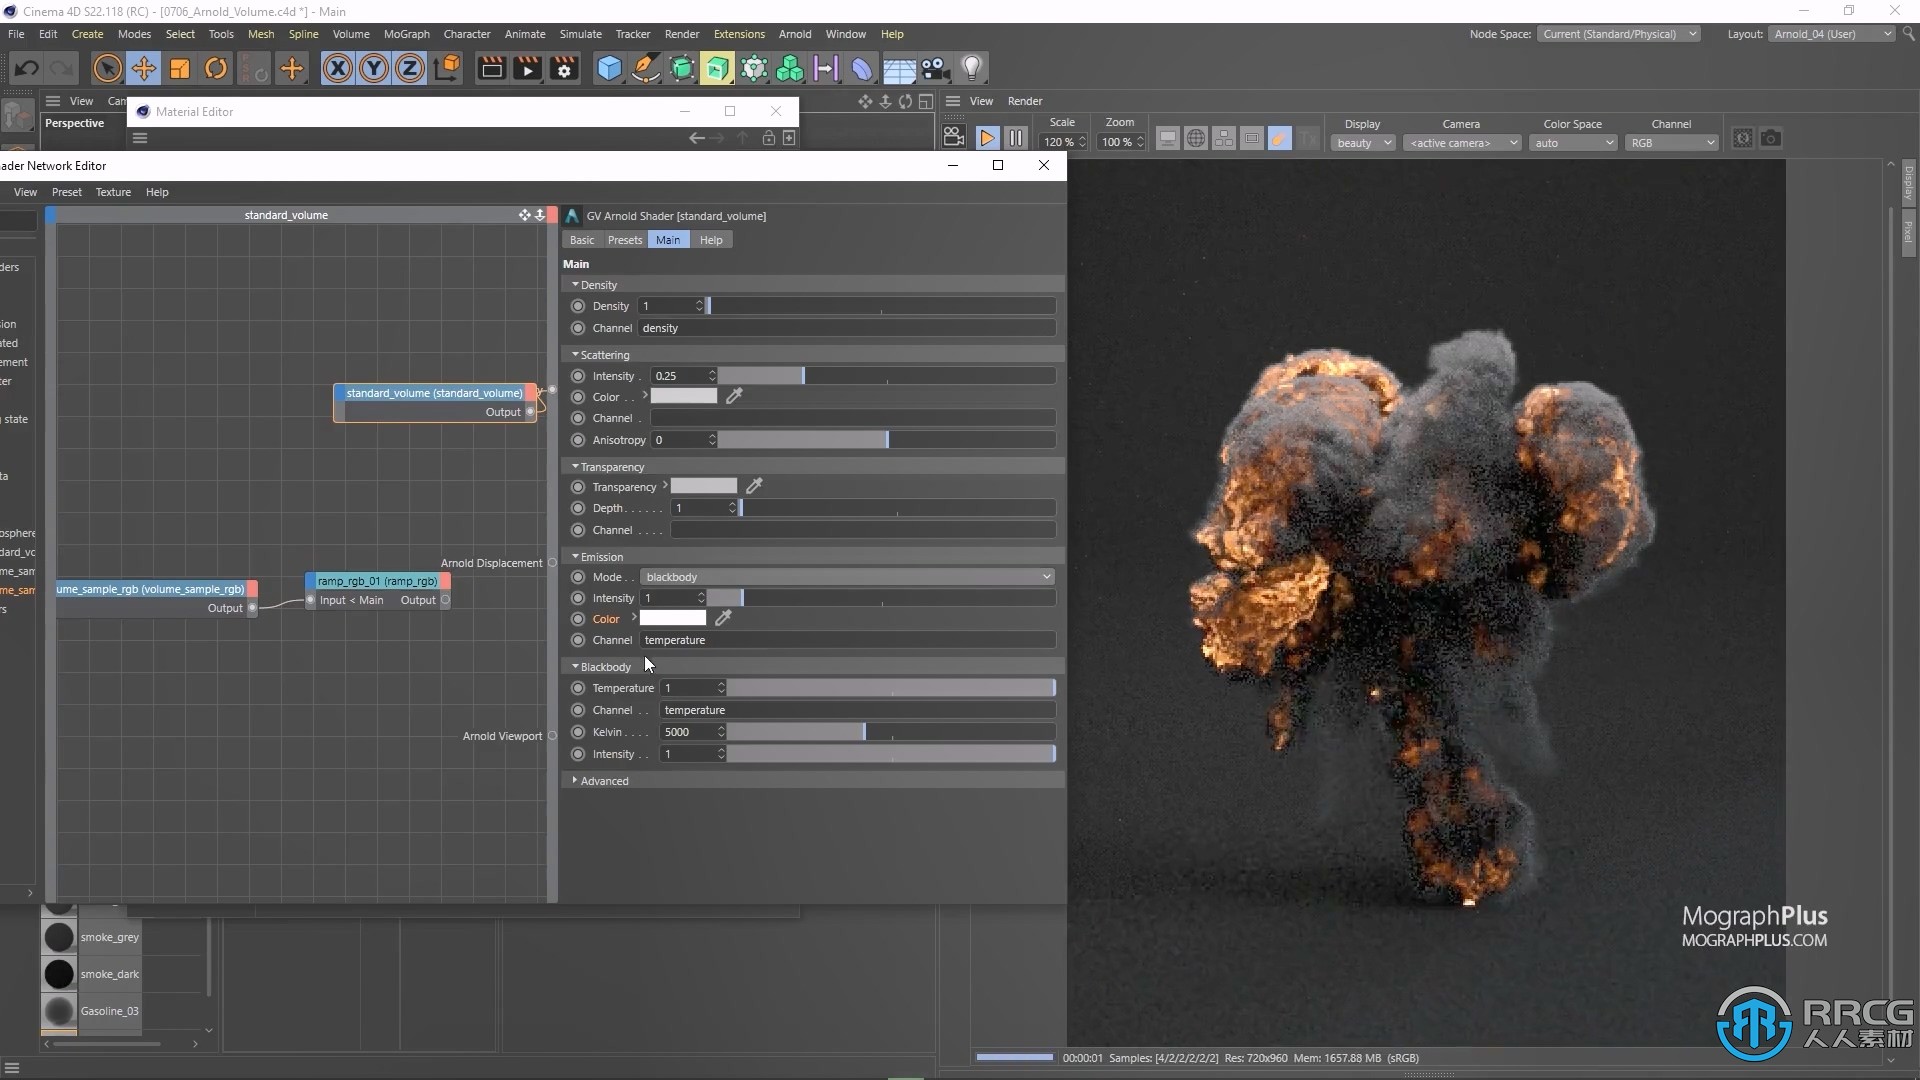This screenshot has height=1080, width=1920.
Task: Switch to the Presets tab
Action: [x=624, y=239]
